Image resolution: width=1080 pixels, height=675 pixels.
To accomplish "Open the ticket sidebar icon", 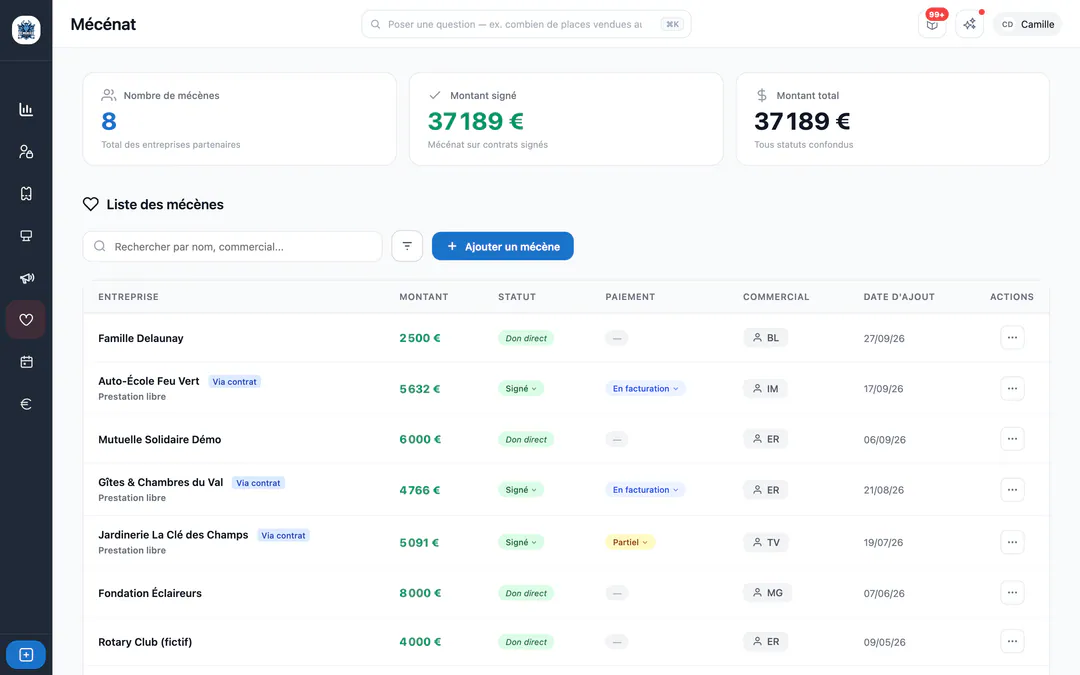I will pos(26,194).
